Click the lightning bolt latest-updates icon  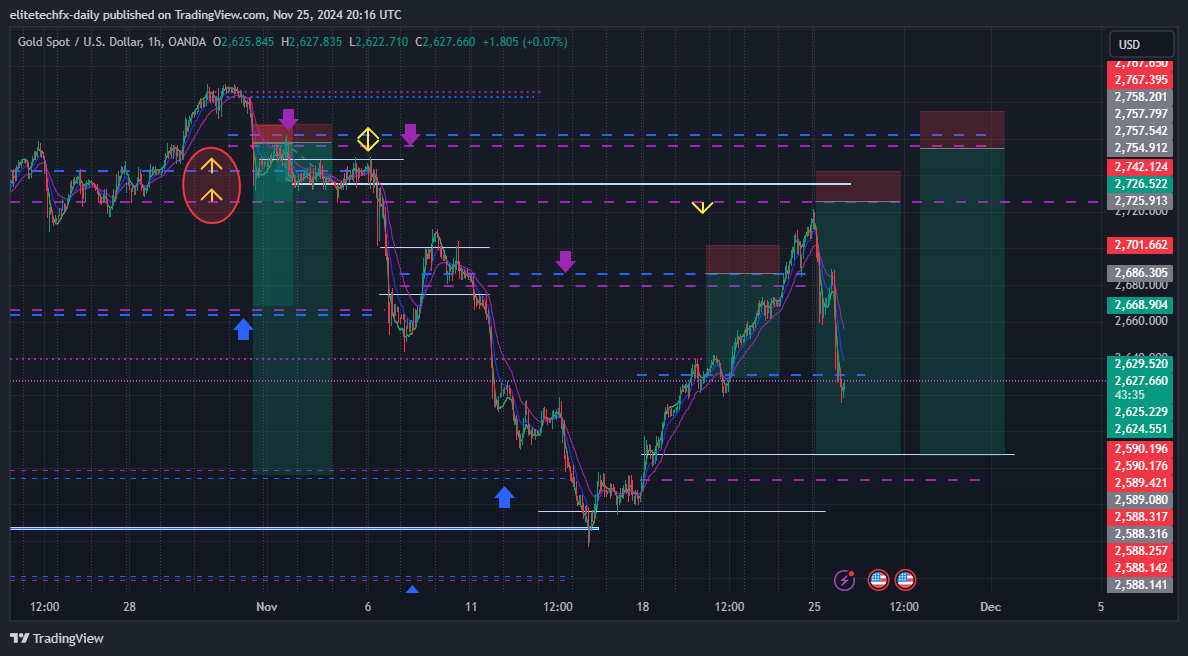(x=844, y=580)
